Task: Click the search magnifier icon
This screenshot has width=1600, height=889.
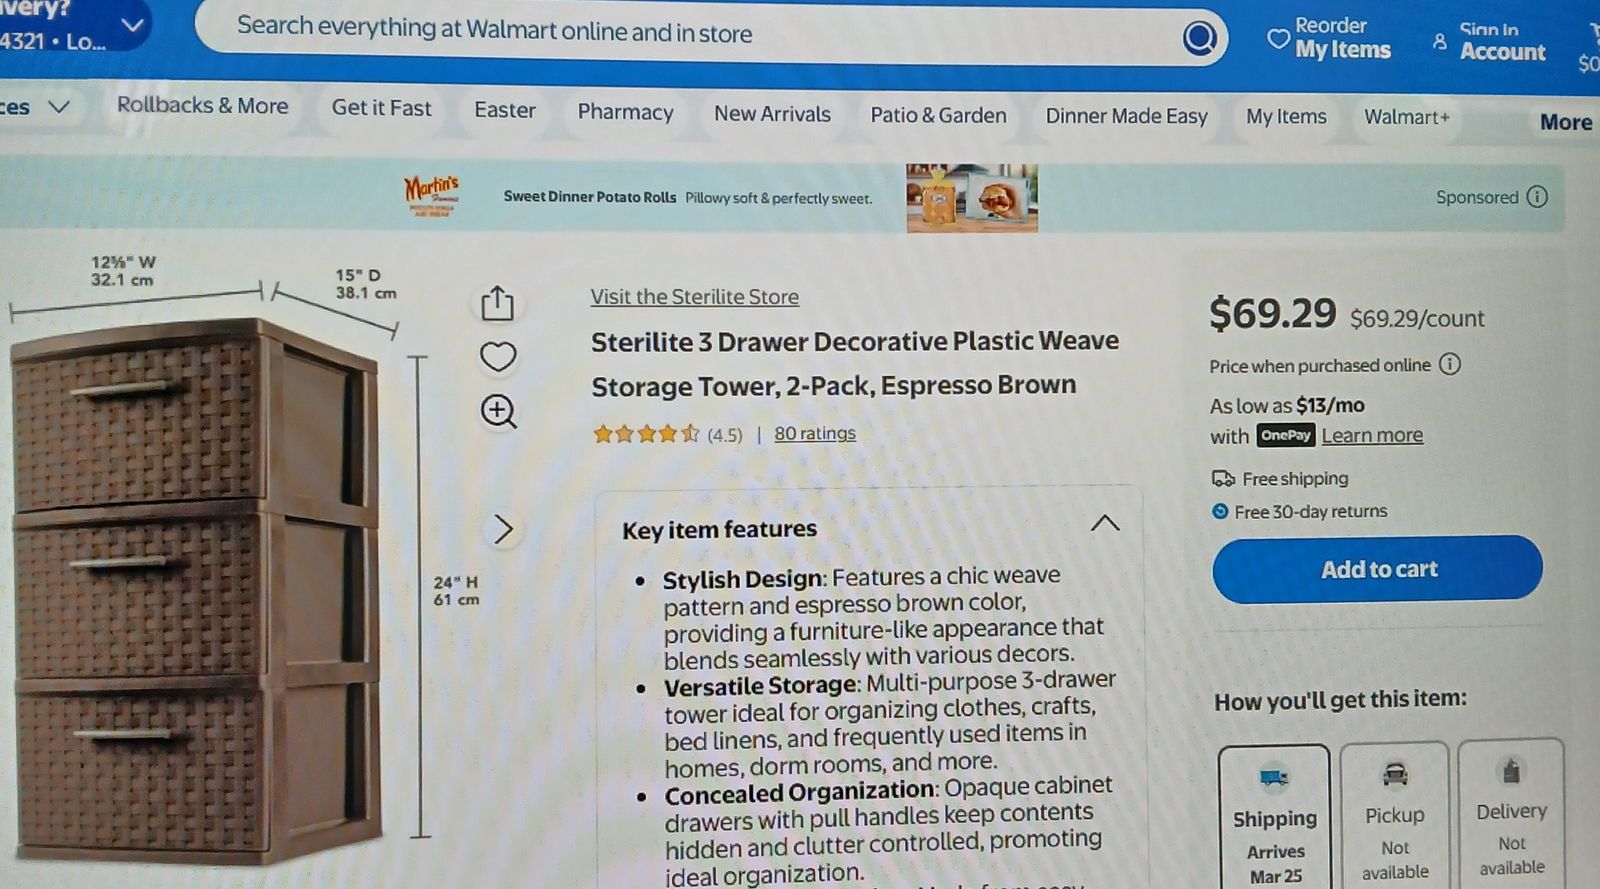Action: click(x=1199, y=38)
